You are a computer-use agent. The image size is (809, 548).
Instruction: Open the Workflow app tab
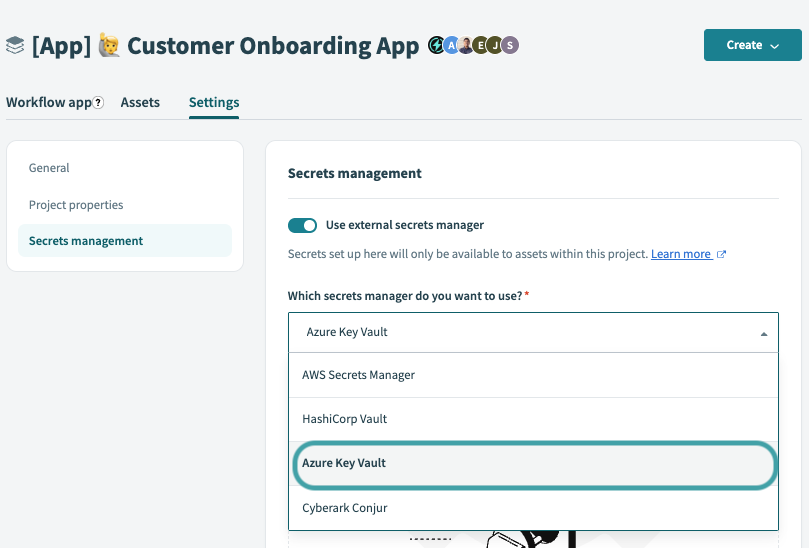pos(48,102)
